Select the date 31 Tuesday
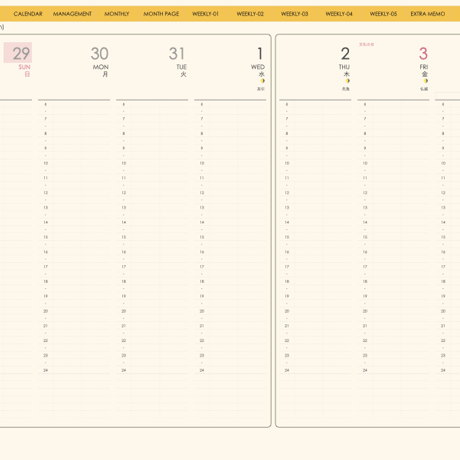Viewport: 460px width, 460px height. 177,53
